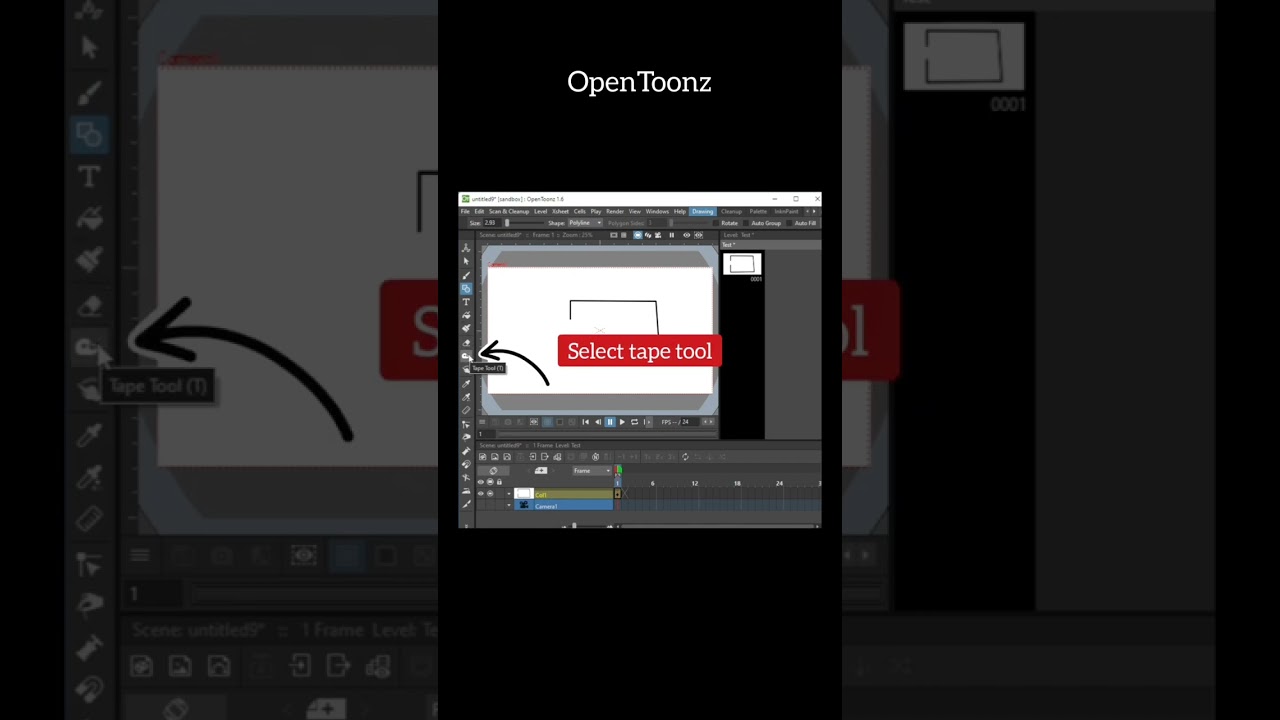Switch to the Cleanup room tab

tap(731, 211)
